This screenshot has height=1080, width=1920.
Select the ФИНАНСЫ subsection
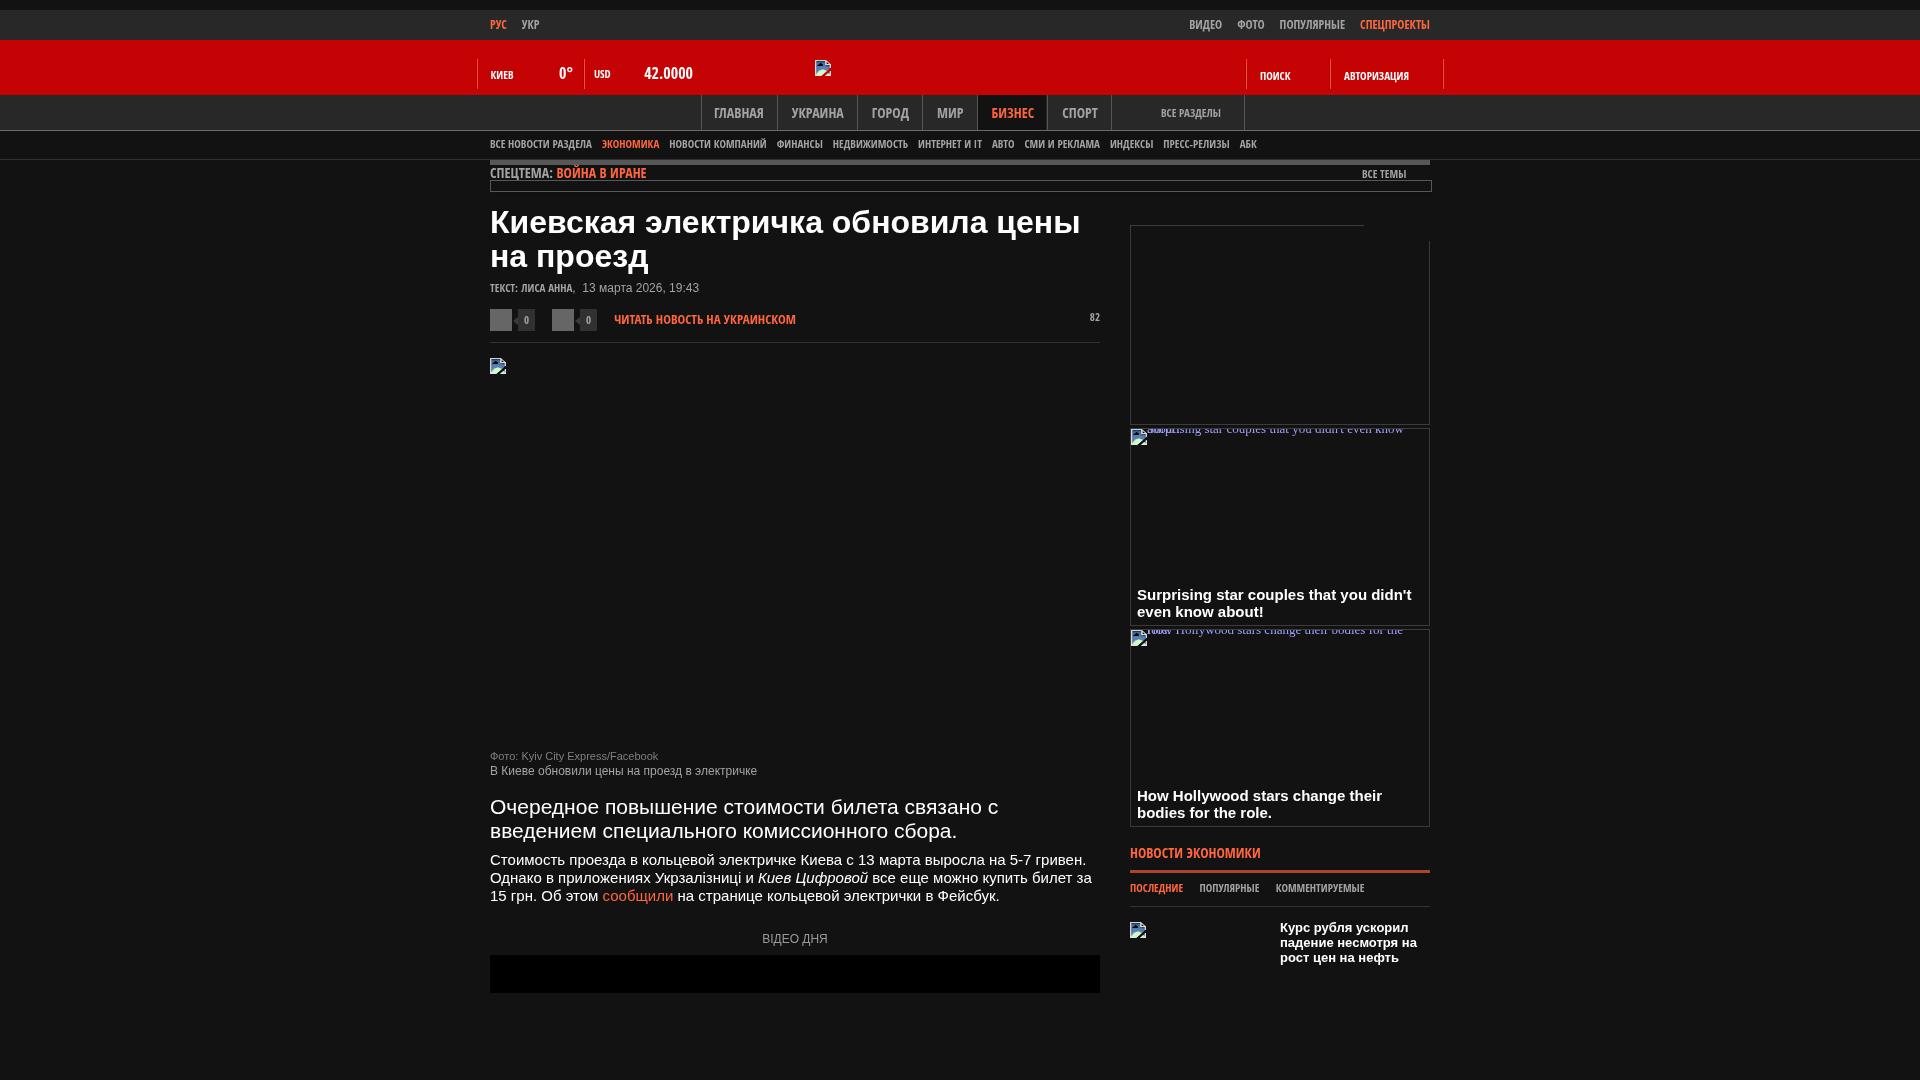[x=799, y=144]
